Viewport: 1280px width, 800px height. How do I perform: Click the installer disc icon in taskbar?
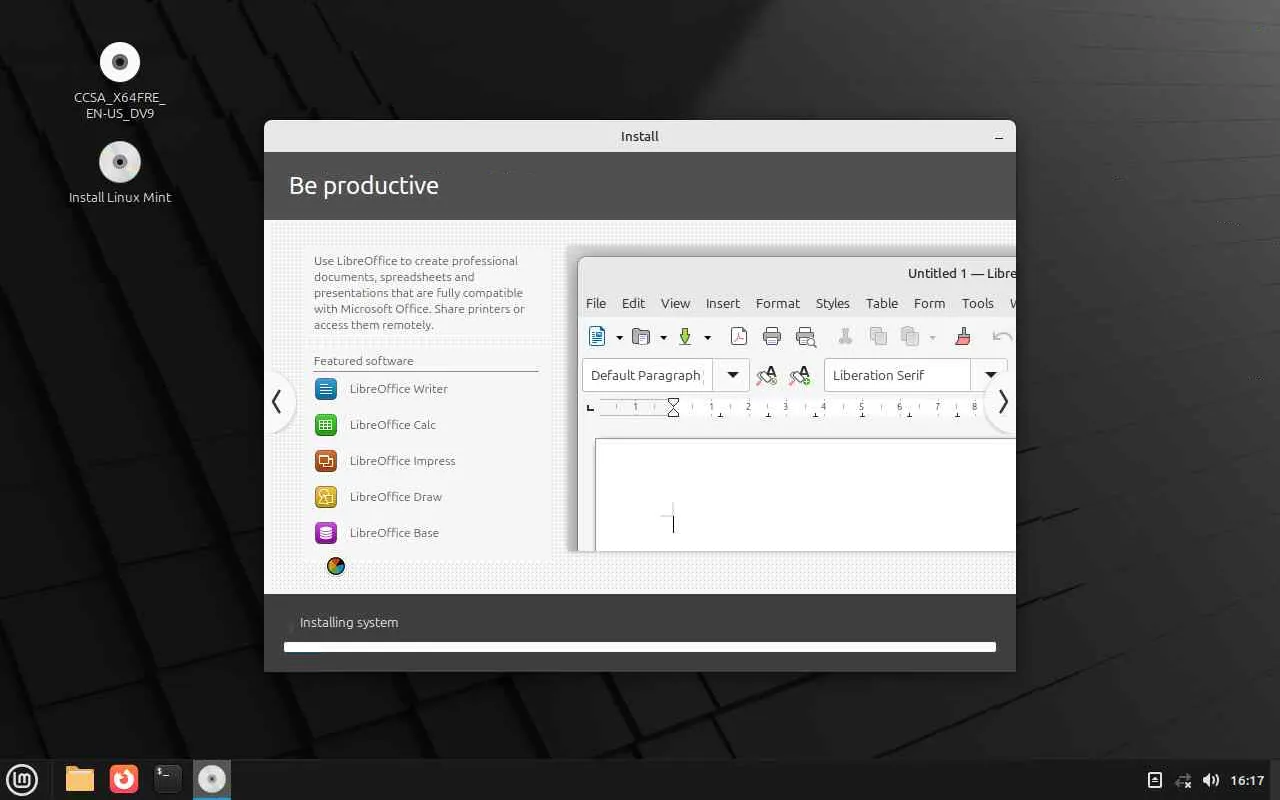click(x=211, y=779)
